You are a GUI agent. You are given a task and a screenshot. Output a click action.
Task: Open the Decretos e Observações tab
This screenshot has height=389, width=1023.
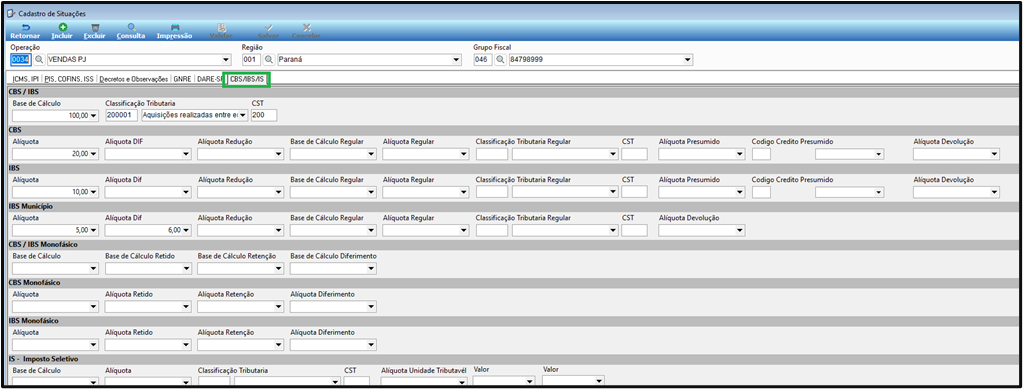(133, 79)
